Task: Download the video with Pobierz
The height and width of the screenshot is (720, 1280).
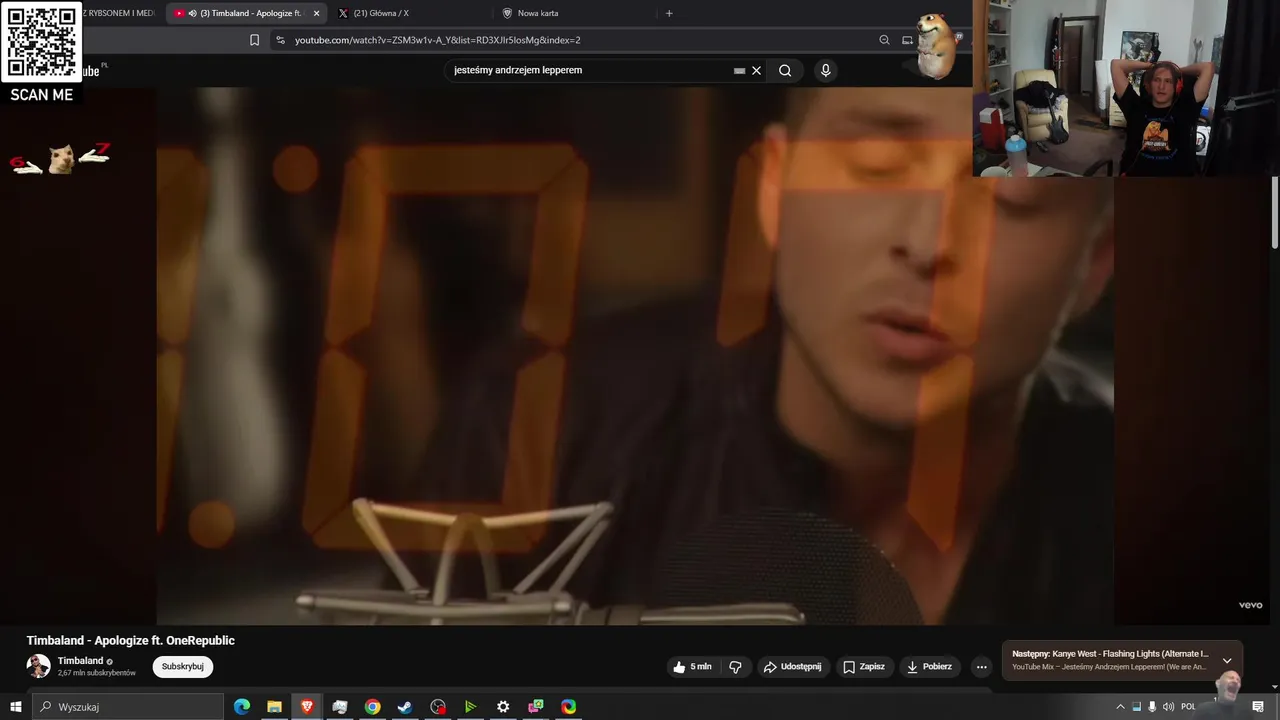Action: [x=929, y=667]
